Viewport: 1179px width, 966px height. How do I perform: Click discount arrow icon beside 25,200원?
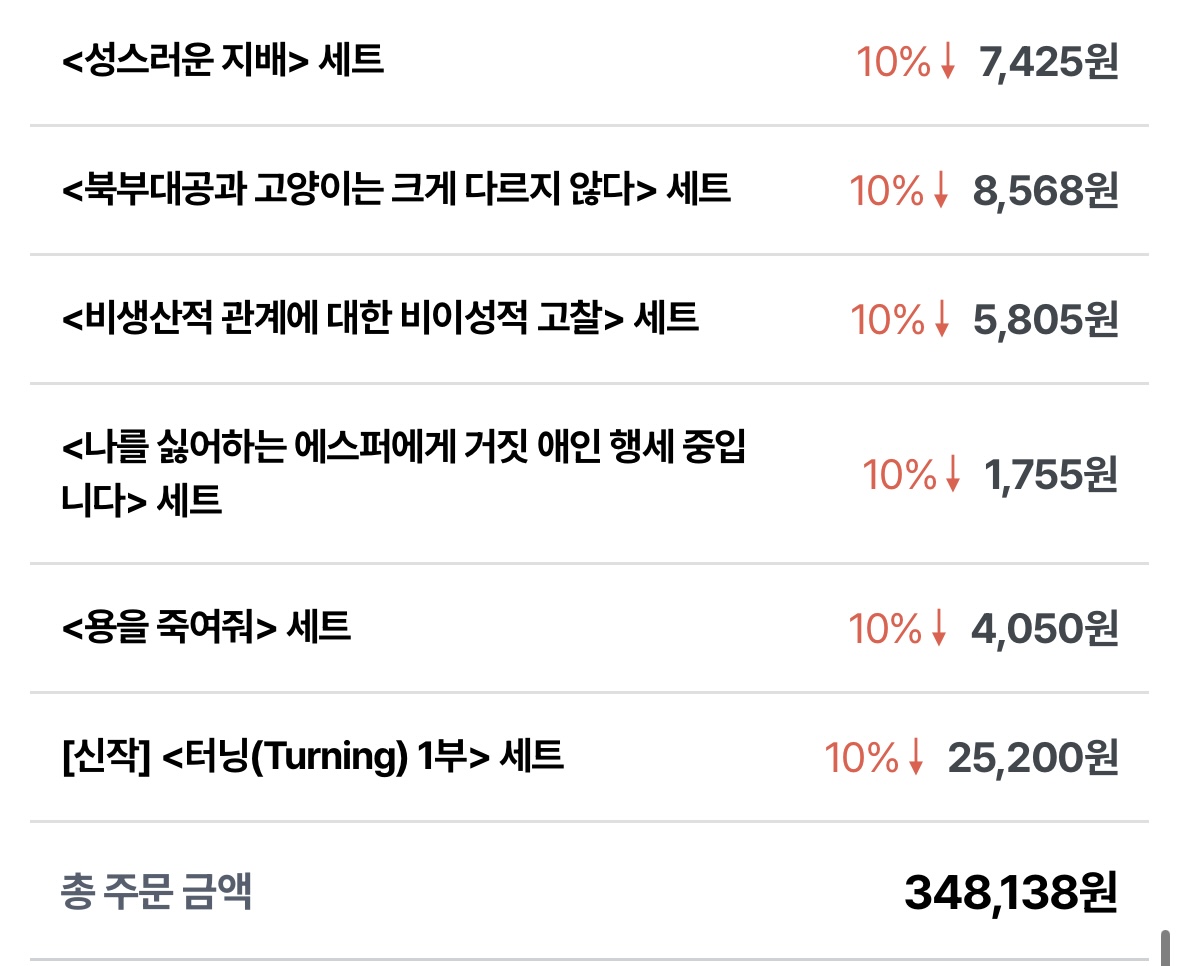click(x=915, y=759)
